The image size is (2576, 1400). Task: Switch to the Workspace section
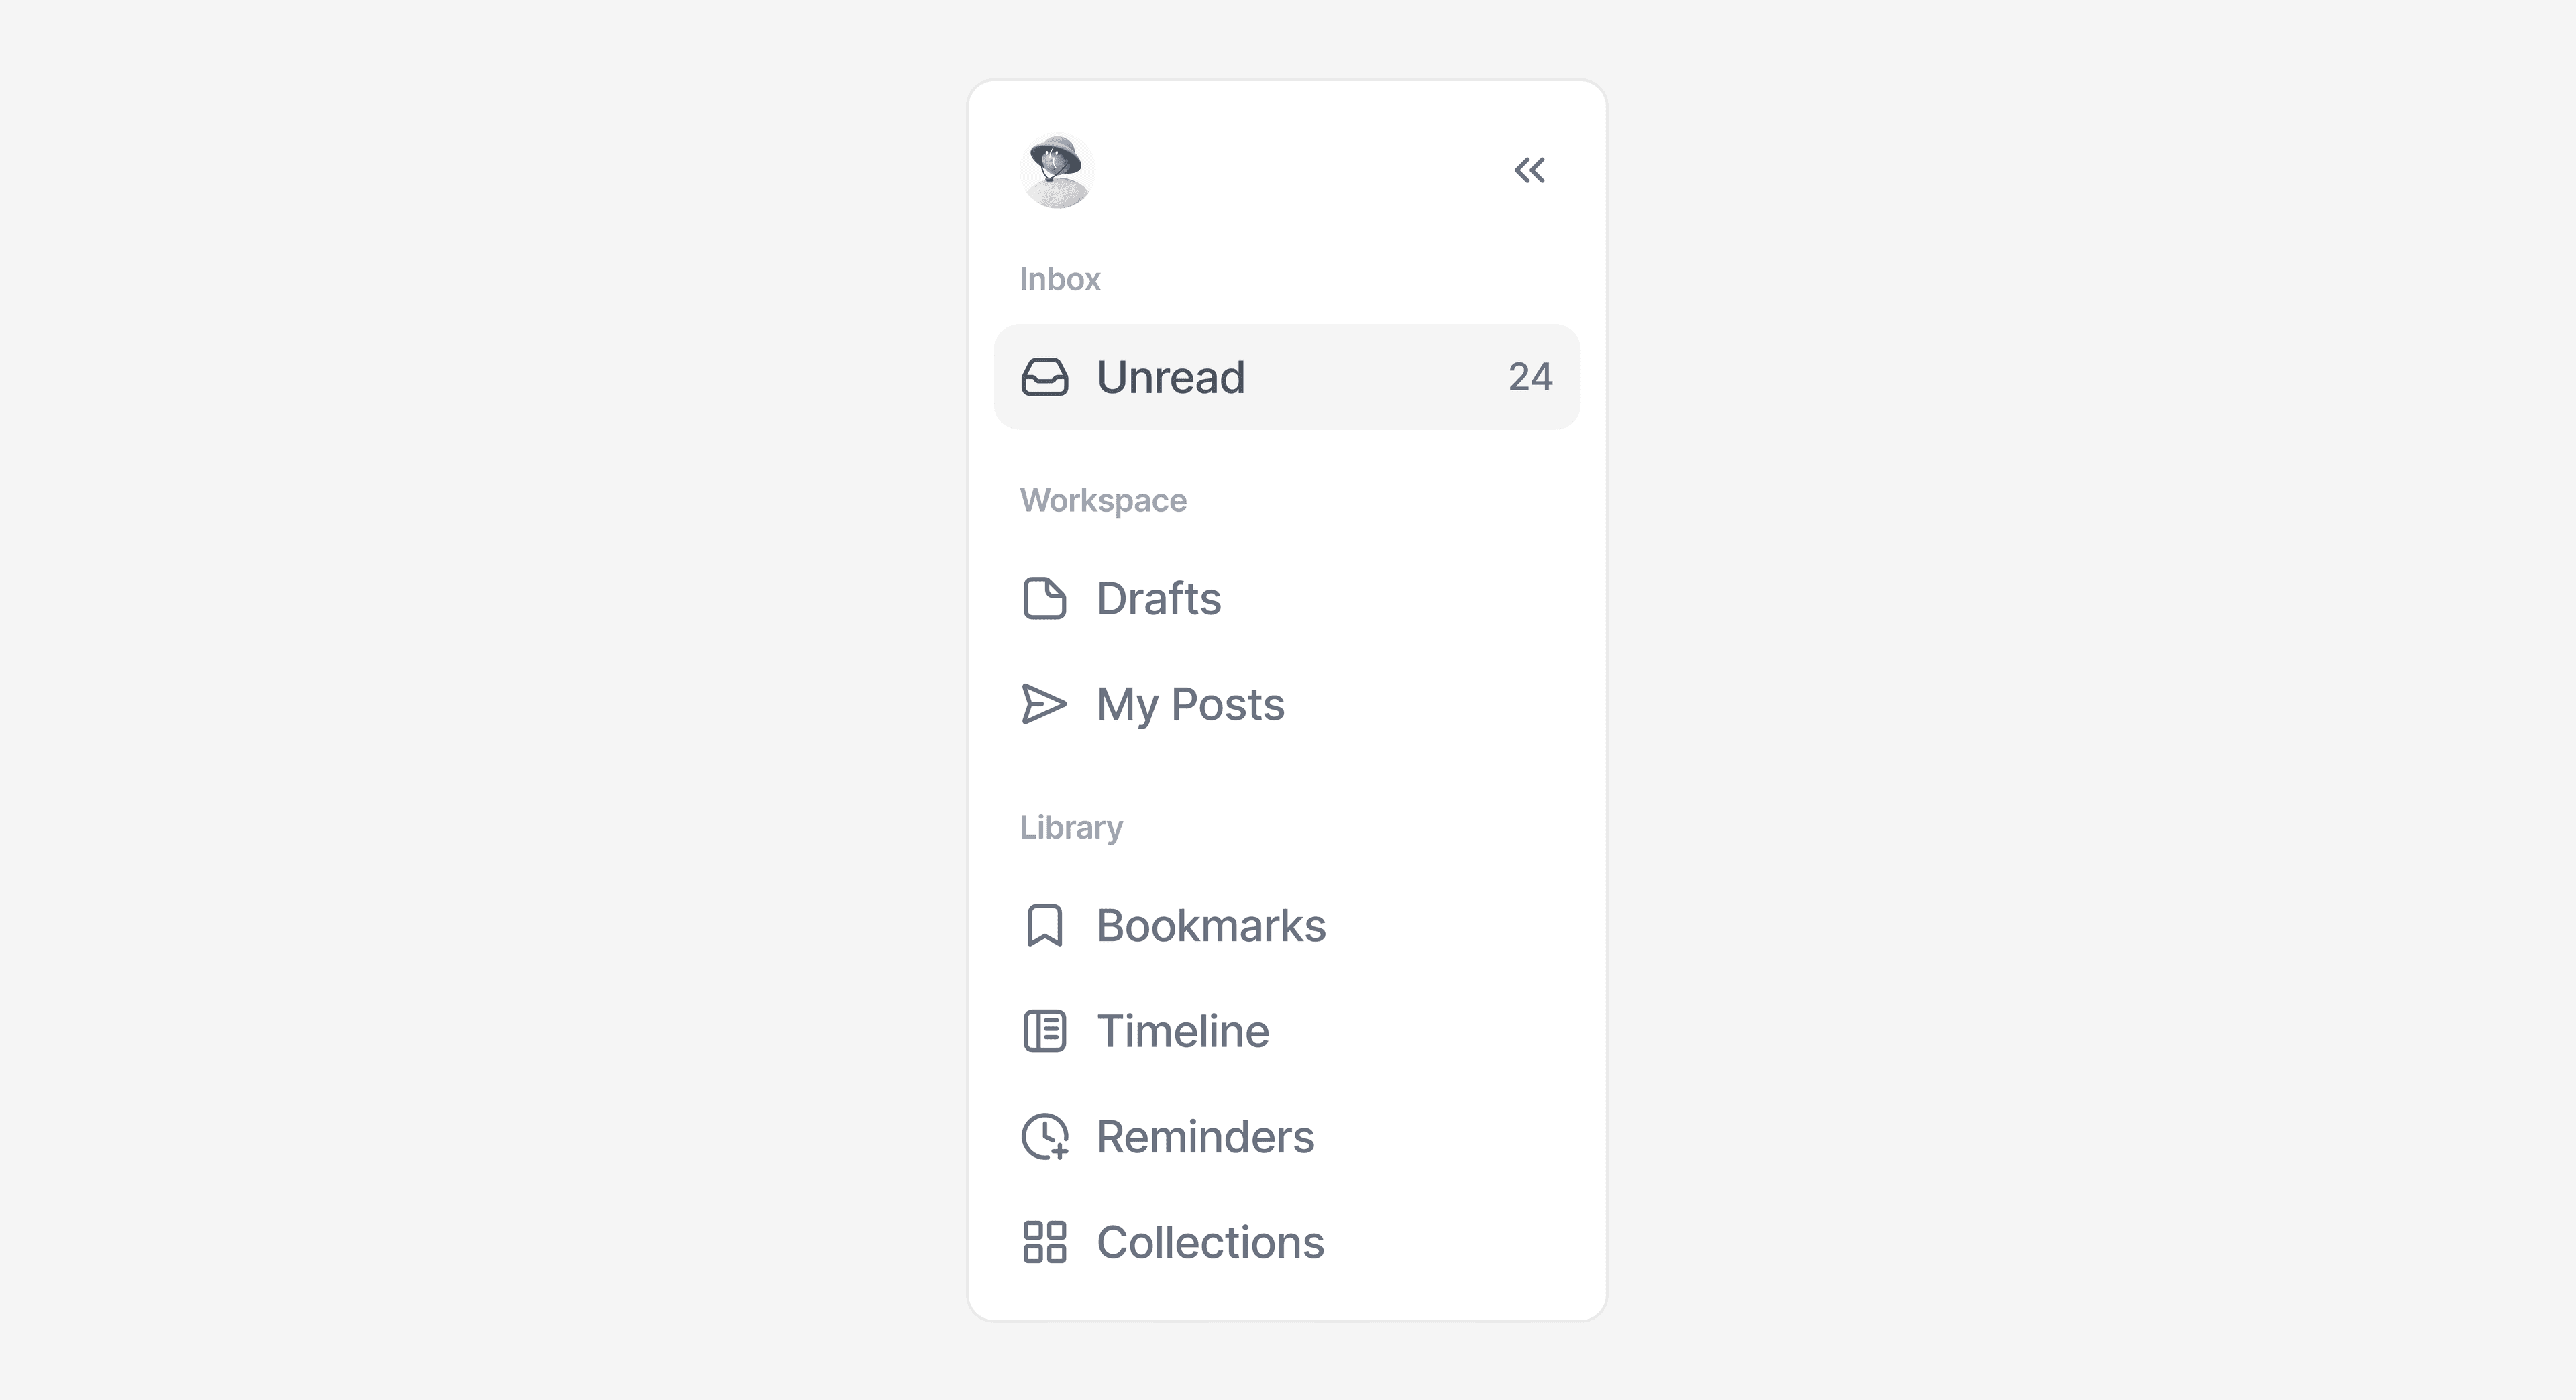tap(1103, 500)
